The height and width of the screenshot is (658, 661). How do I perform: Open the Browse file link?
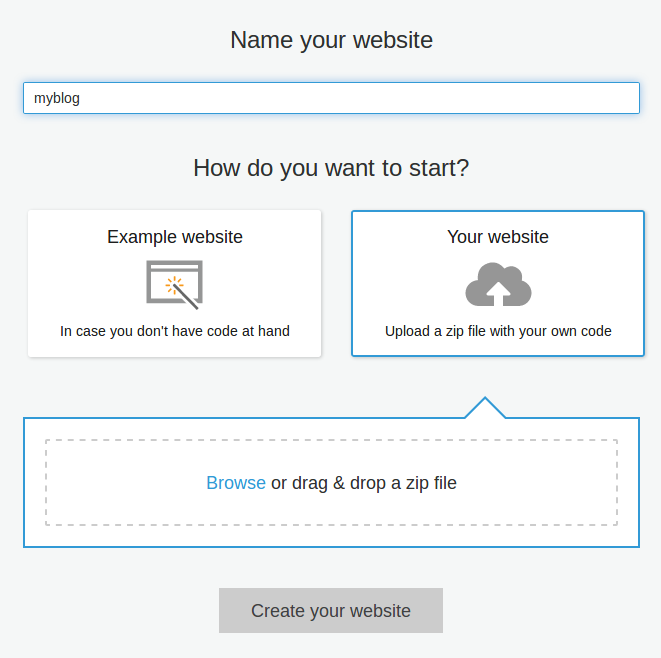(x=236, y=483)
